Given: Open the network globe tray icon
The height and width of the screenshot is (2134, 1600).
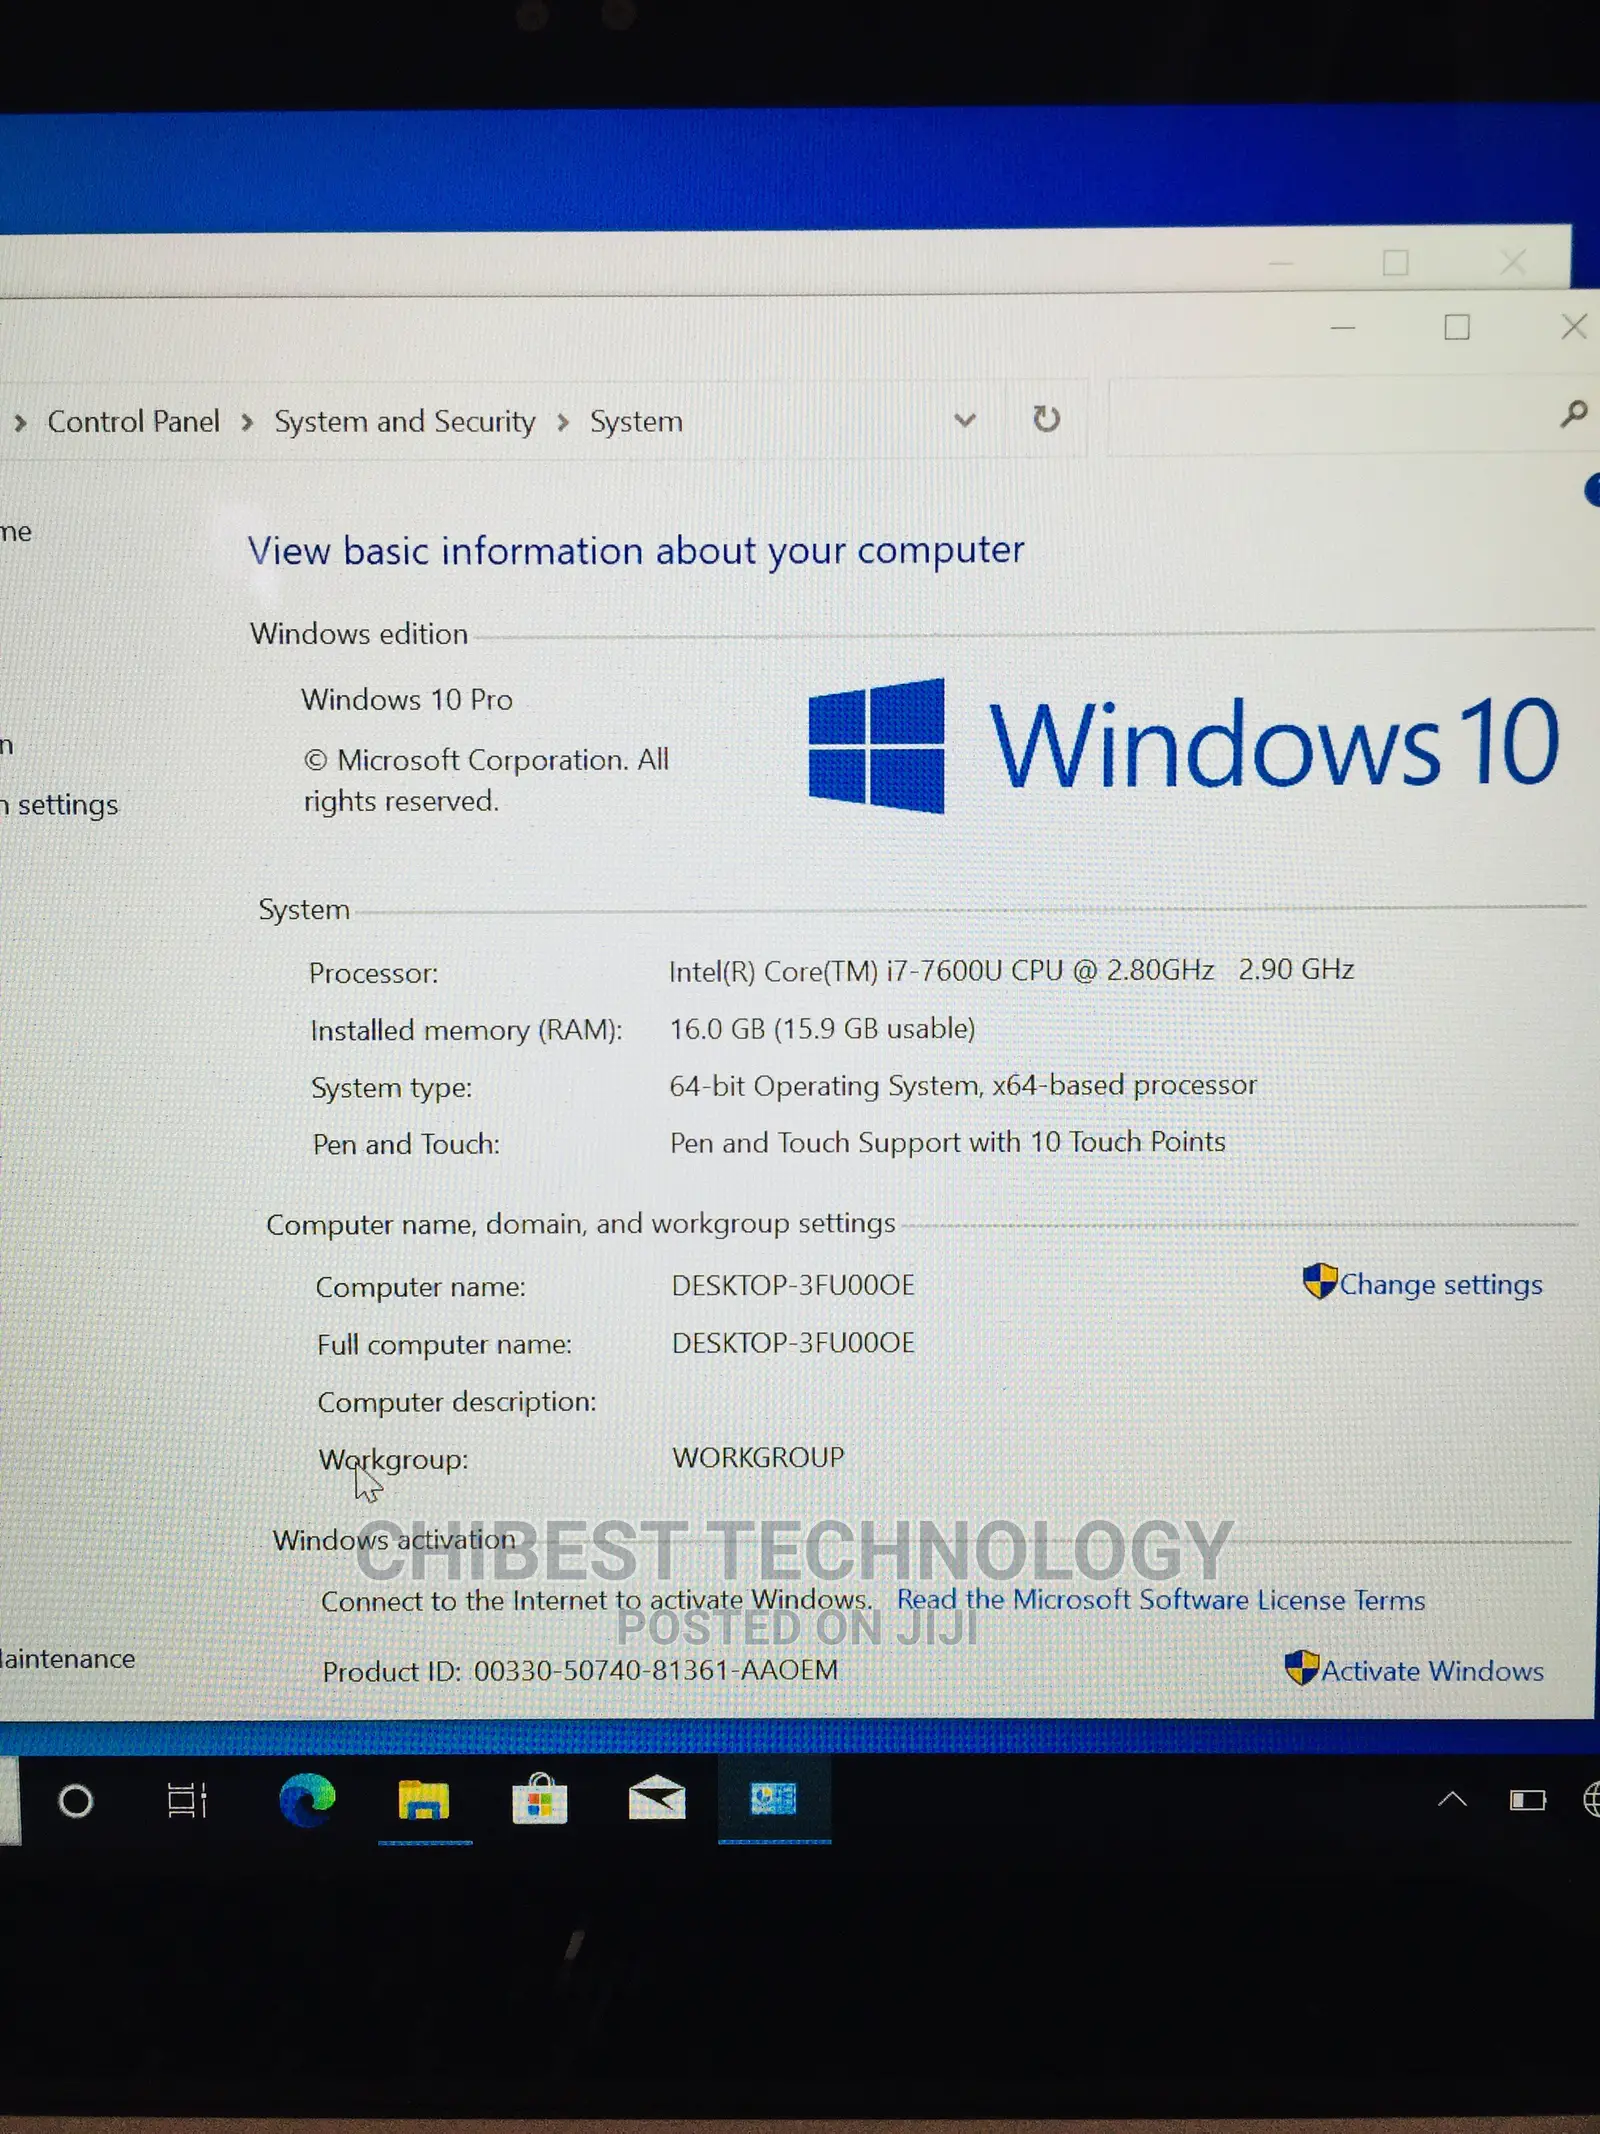Looking at the screenshot, I should click(1592, 1800).
